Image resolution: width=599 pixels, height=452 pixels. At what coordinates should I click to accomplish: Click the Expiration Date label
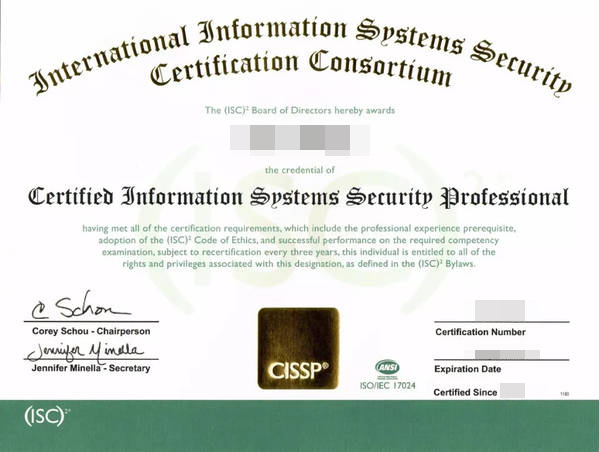click(468, 369)
